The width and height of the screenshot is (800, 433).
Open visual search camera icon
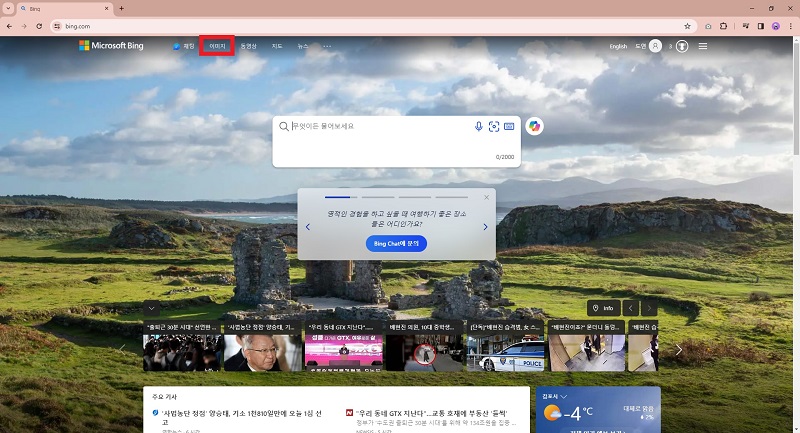click(494, 126)
